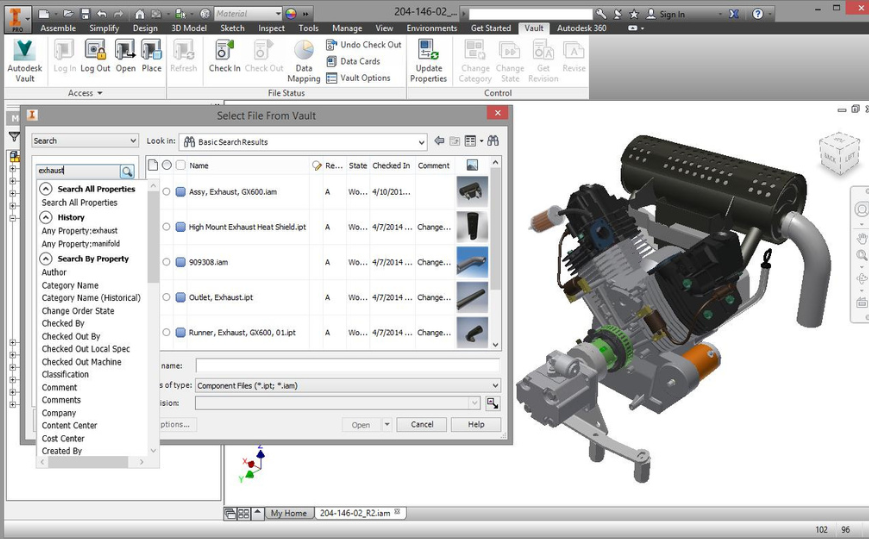Select radio for Runner, Exhaust, GX600, 01.ipt

click(166, 332)
